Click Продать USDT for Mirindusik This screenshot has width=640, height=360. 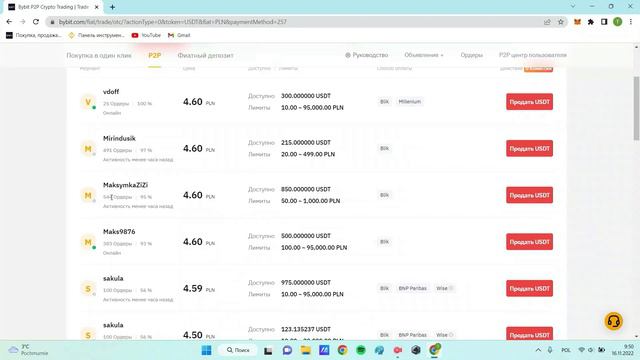529,149
